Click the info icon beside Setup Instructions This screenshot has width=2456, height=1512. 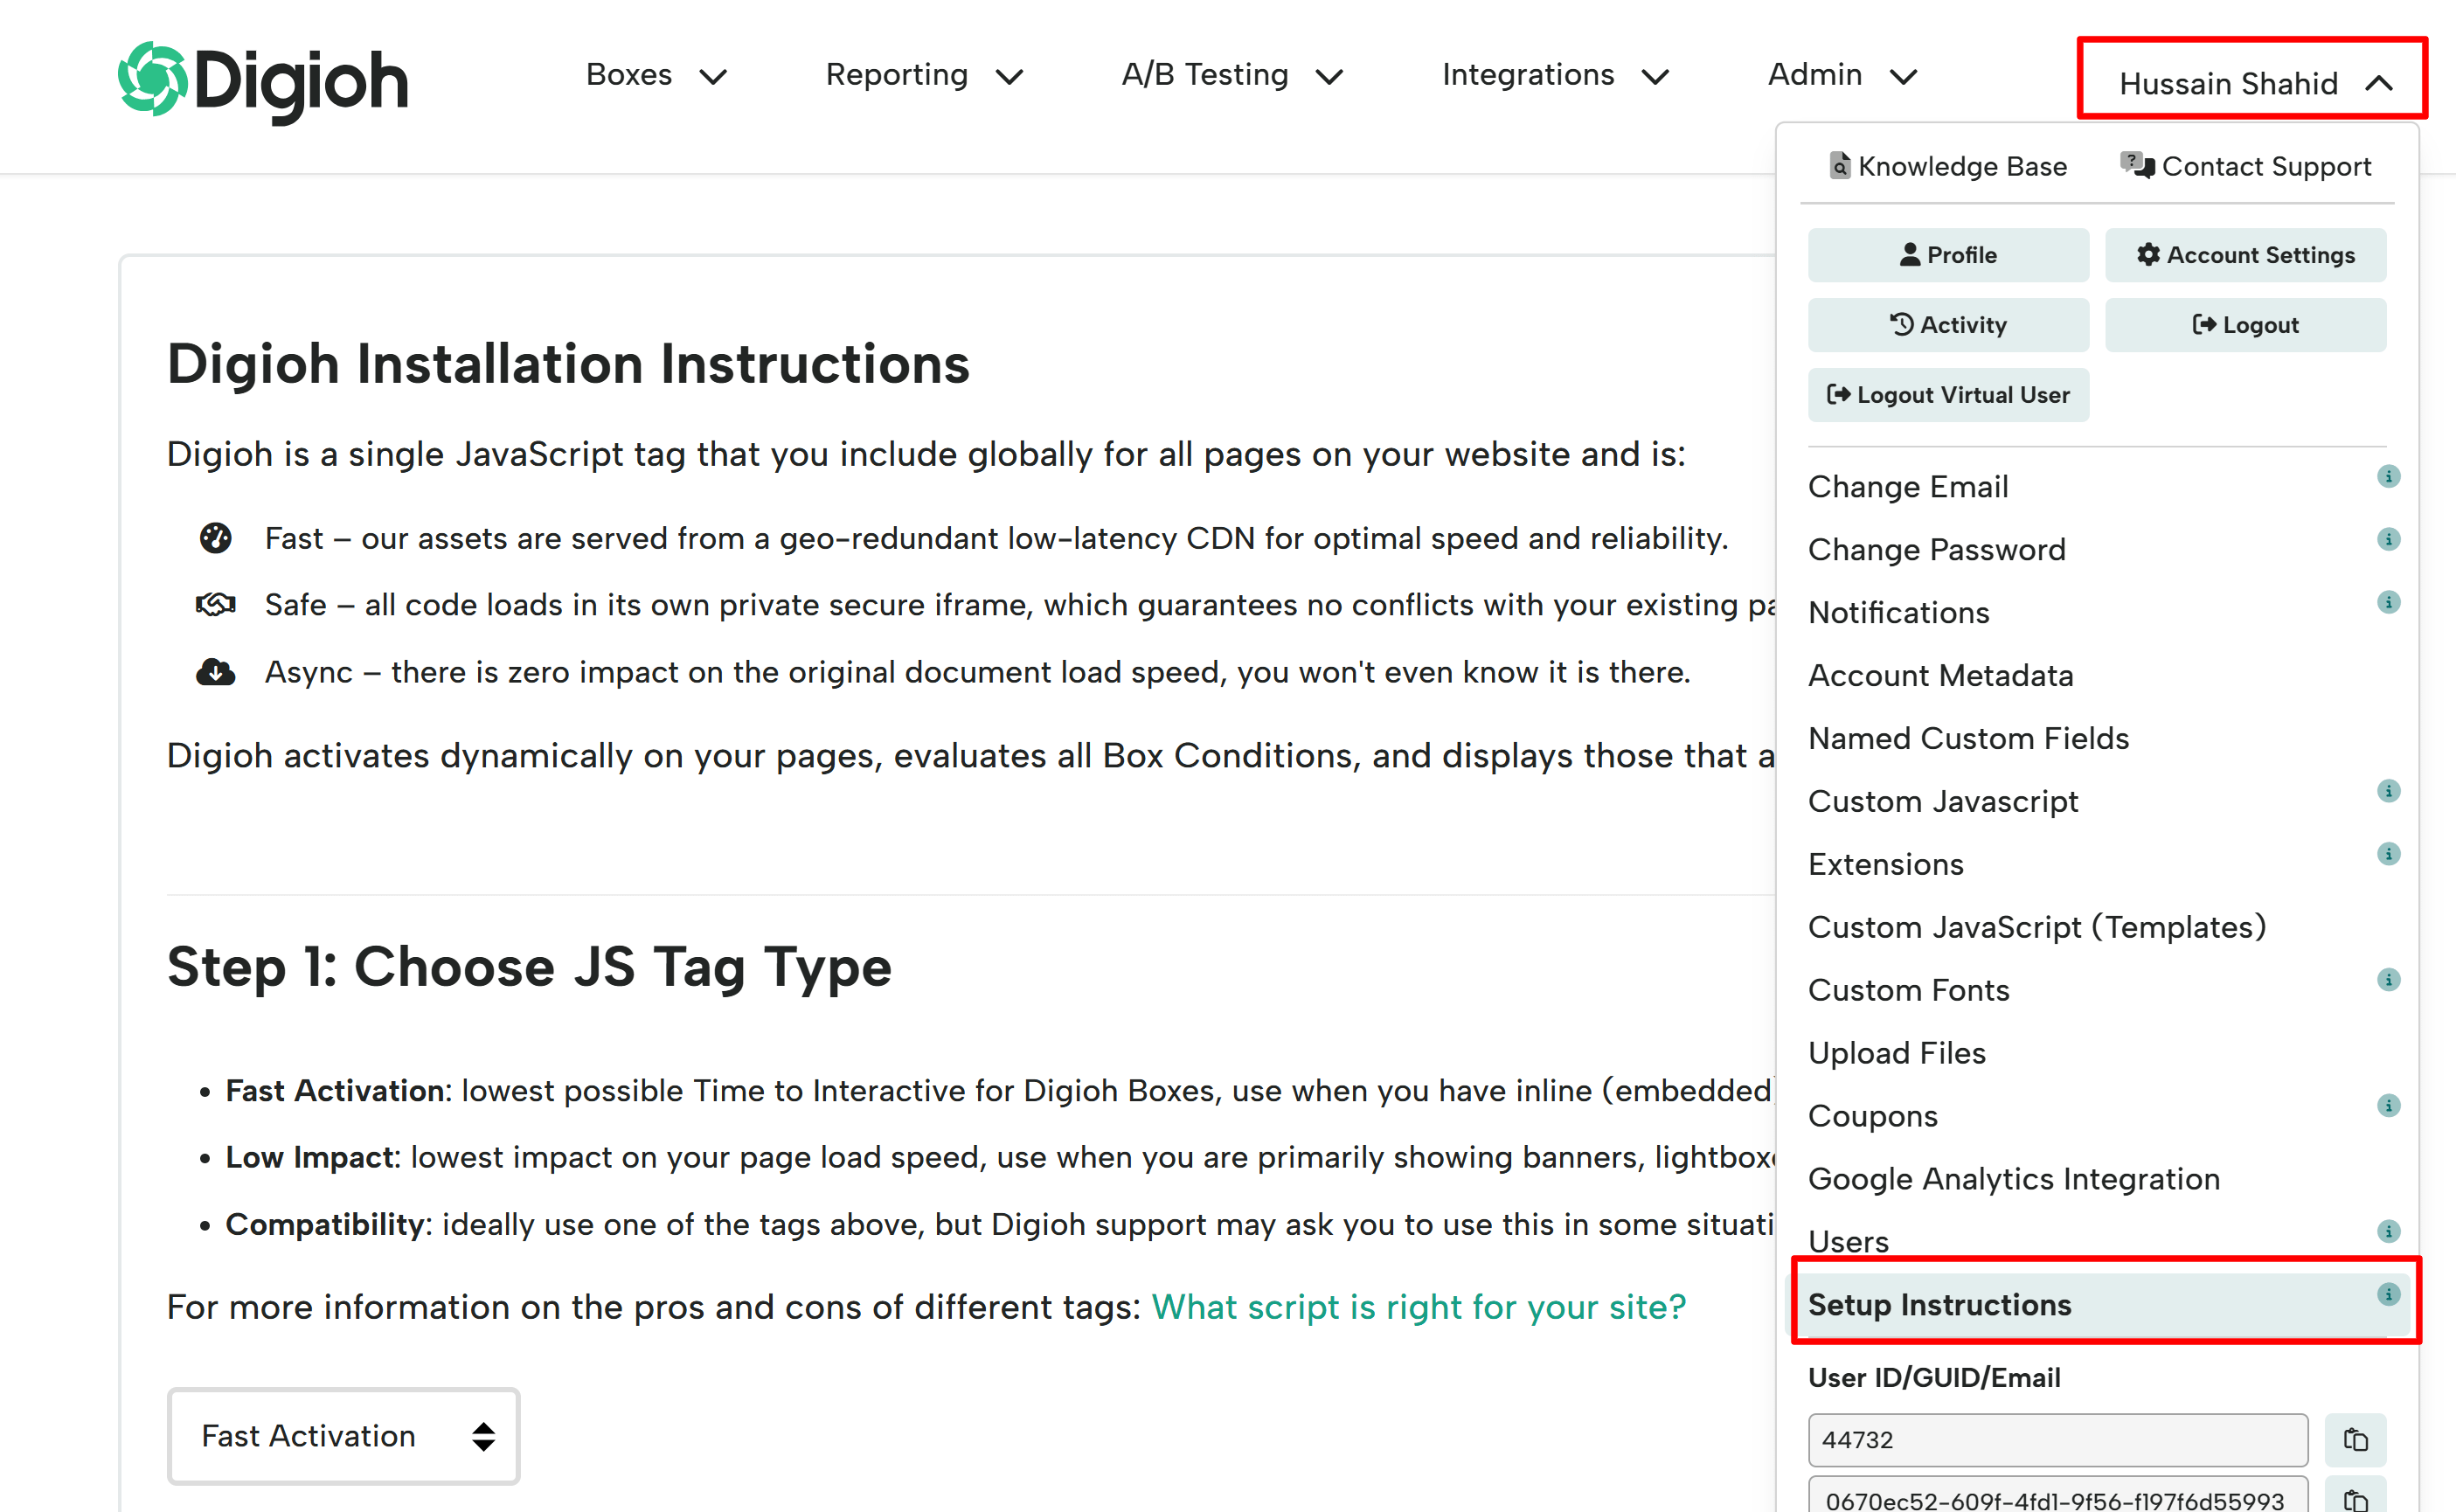pos(2388,1295)
